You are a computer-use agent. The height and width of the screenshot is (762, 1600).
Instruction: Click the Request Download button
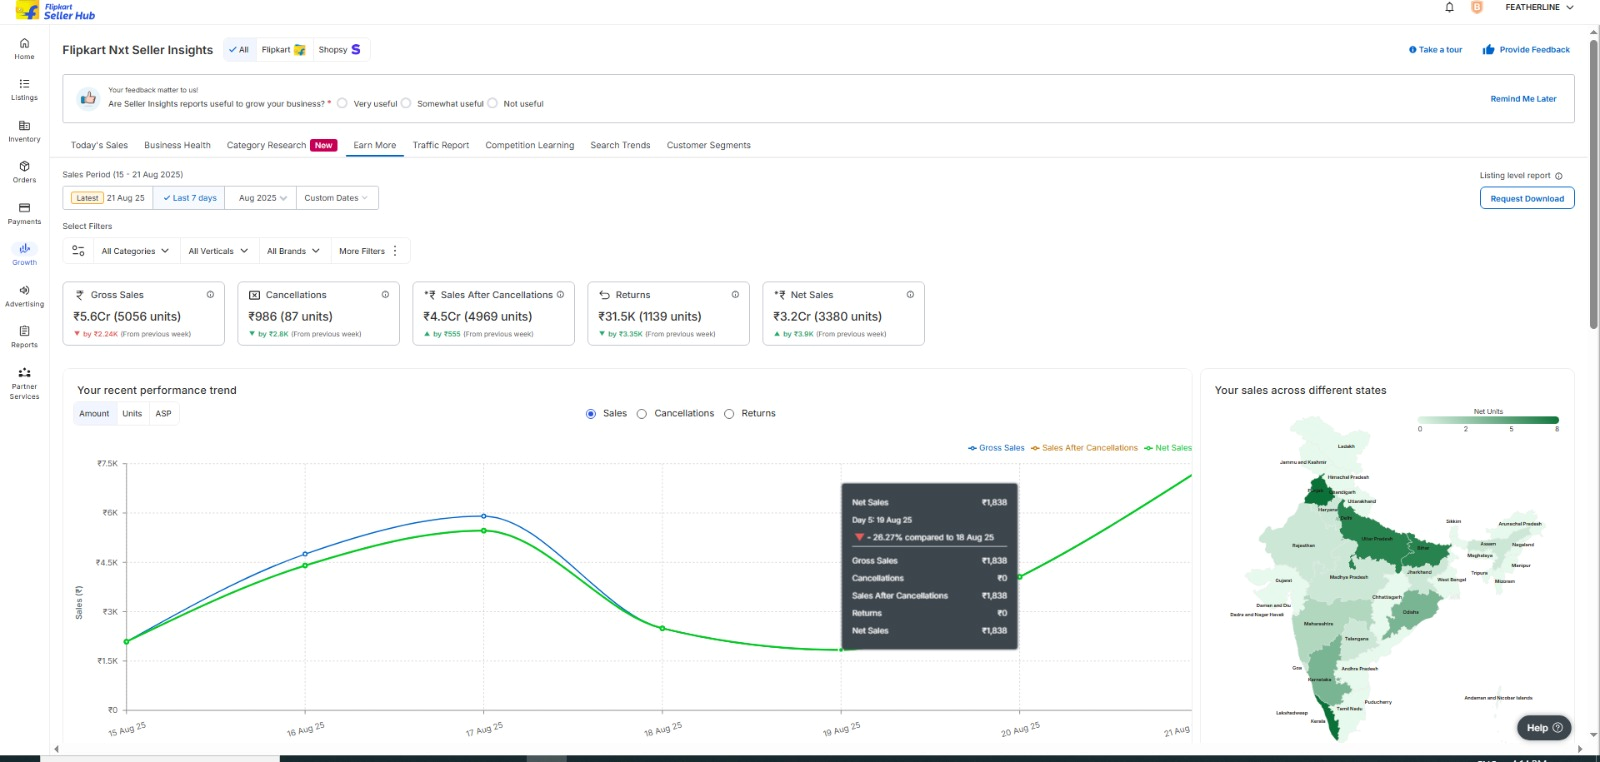(x=1527, y=198)
